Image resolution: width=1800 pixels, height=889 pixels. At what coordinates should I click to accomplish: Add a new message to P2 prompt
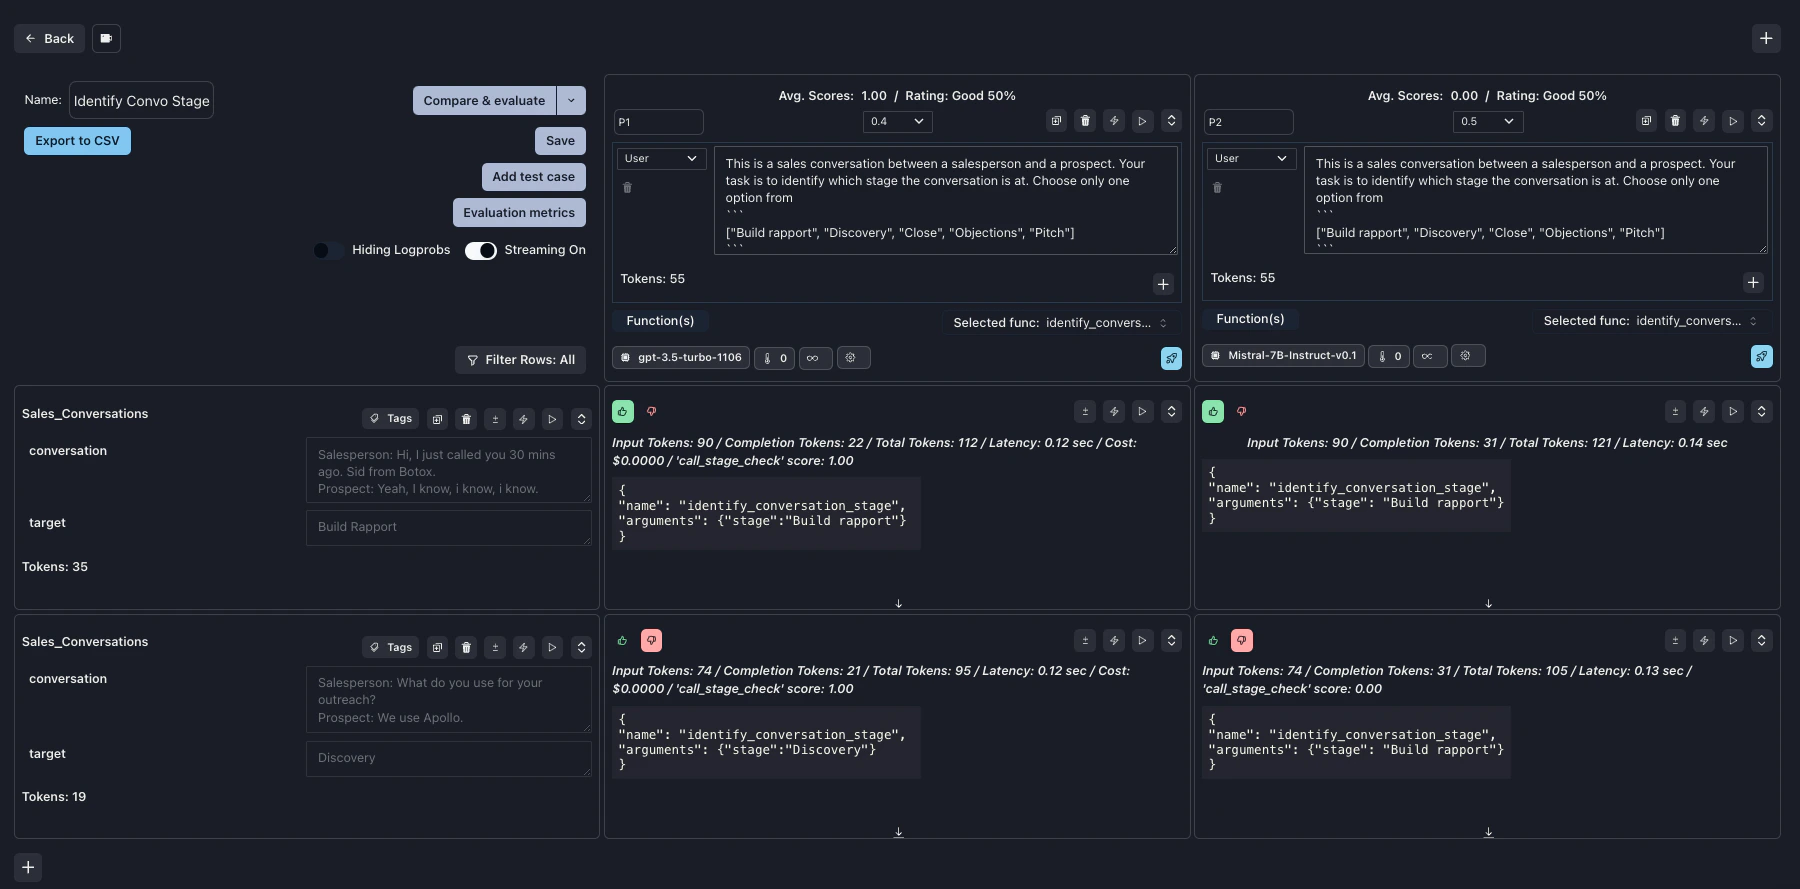coord(1753,282)
